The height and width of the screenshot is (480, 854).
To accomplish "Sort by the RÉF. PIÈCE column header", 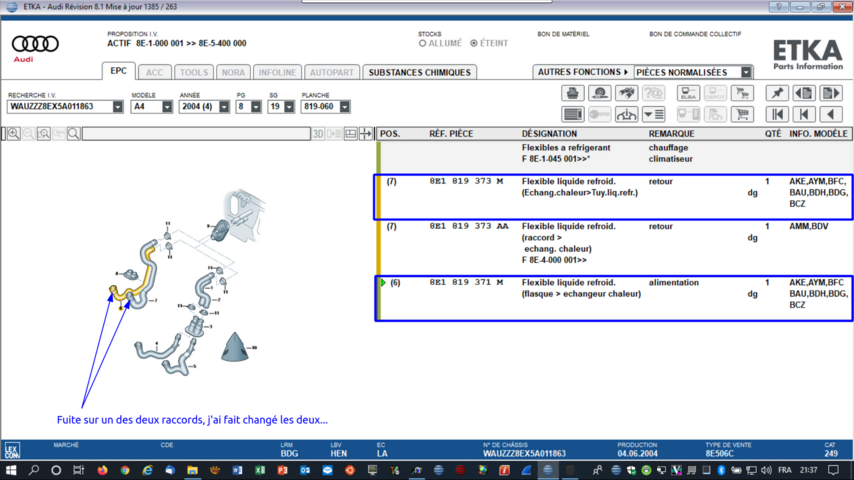I will coord(451,133).
